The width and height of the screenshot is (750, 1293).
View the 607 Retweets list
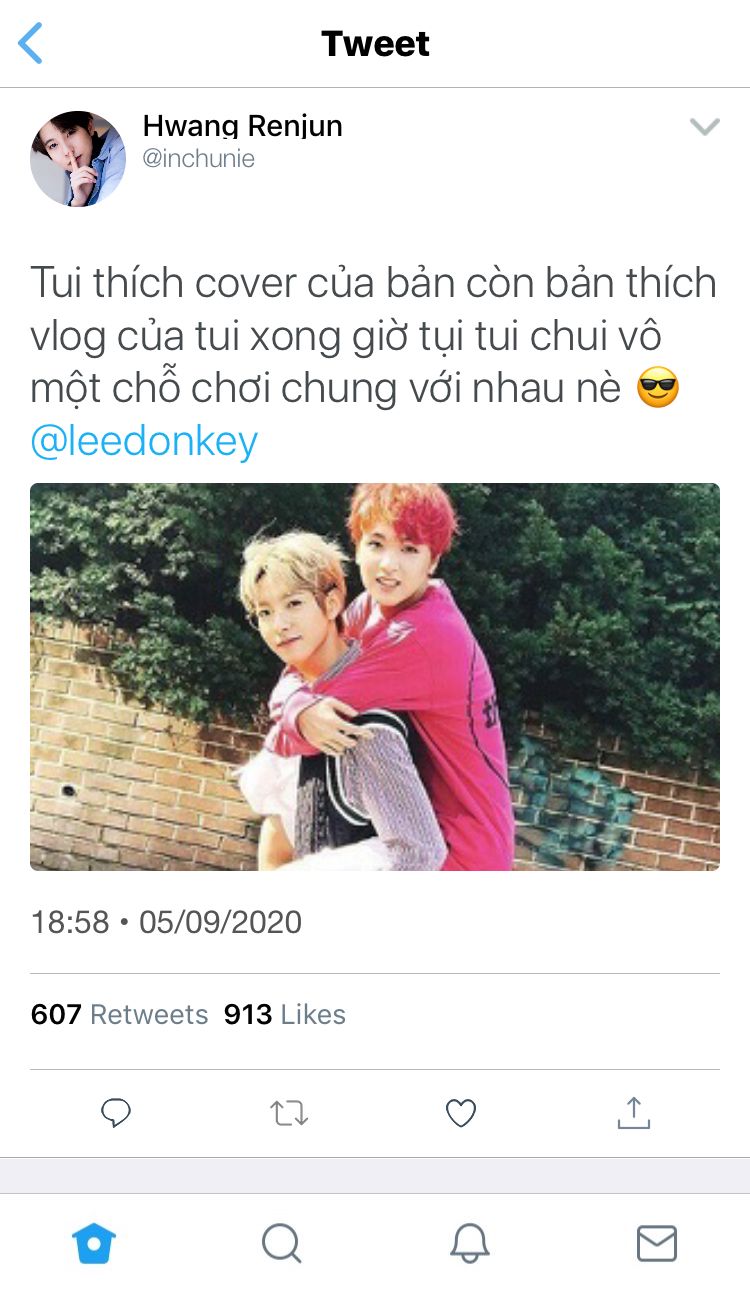click(119, 1014)
